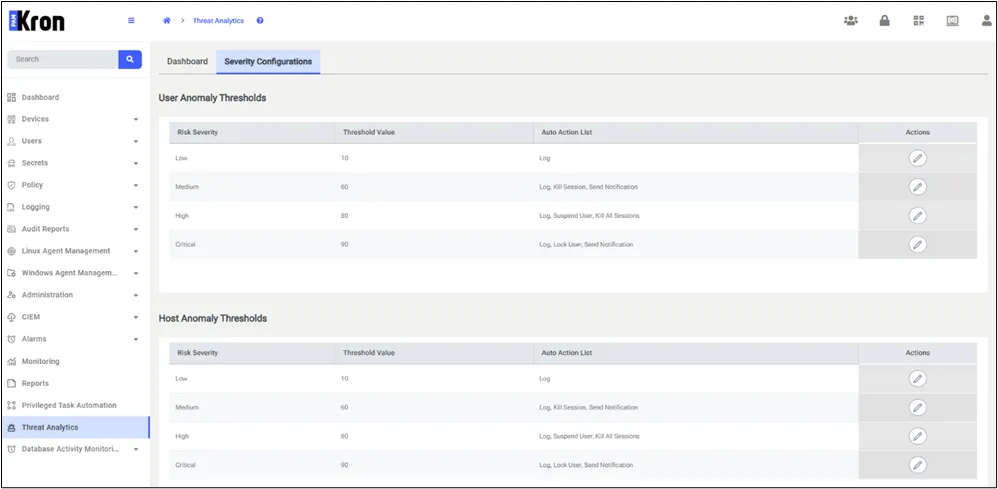Screen dimensions: 998x489
Task: Click 'User Anomaly Thresholds' heading
Action: 212,98
